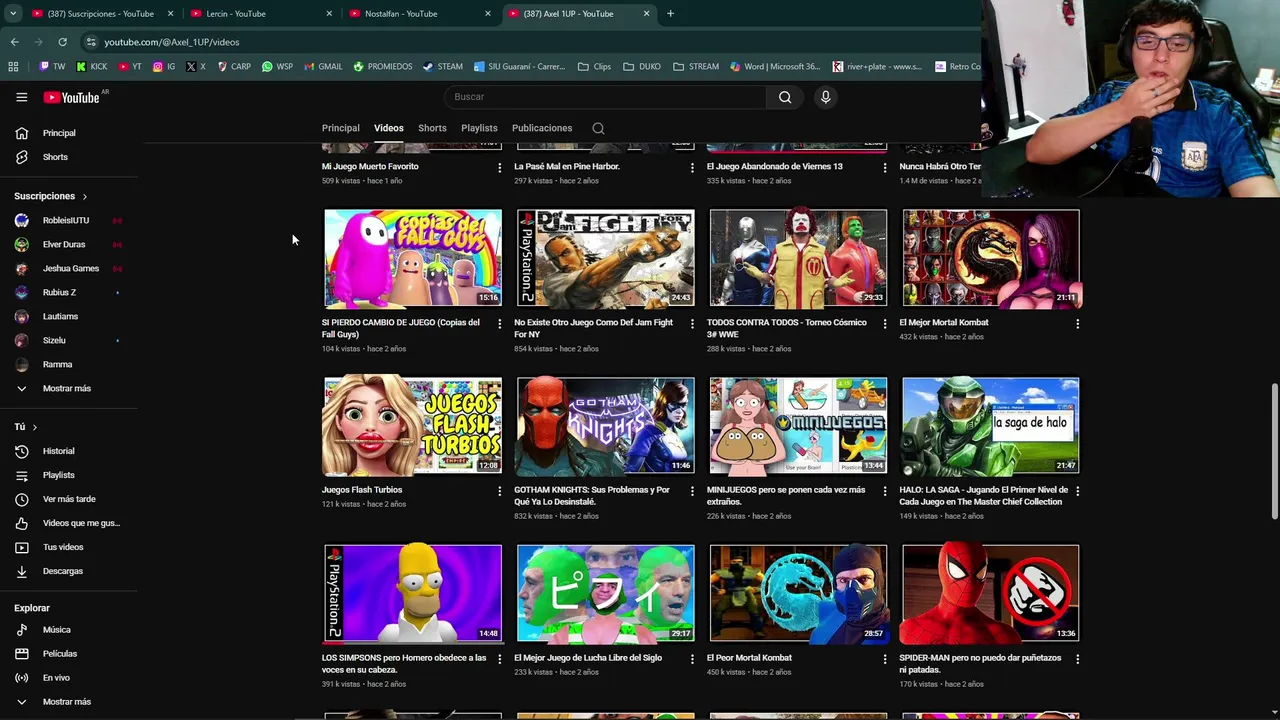Open SPIDER-MAN no puñetazos thumbnail

click(991, 593)
